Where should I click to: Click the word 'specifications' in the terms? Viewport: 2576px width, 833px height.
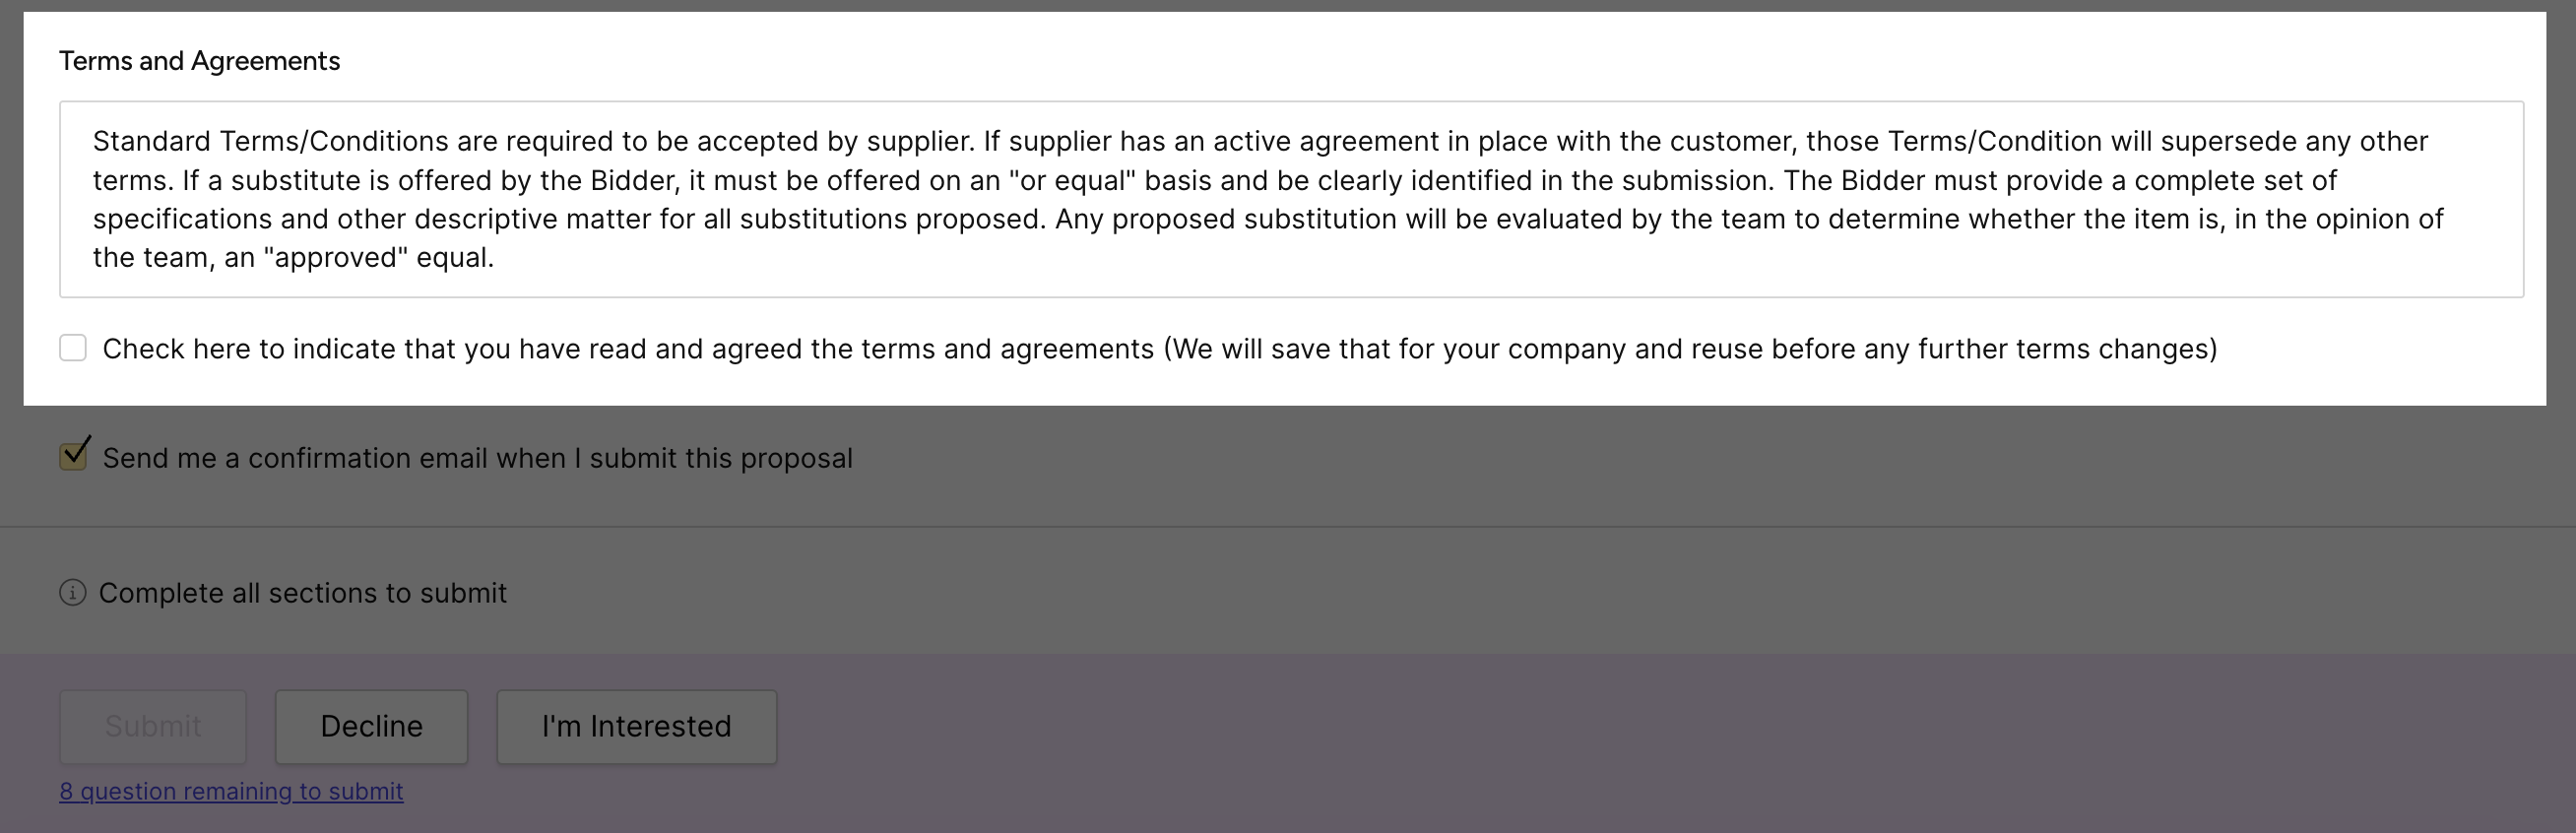pos(182,219)
